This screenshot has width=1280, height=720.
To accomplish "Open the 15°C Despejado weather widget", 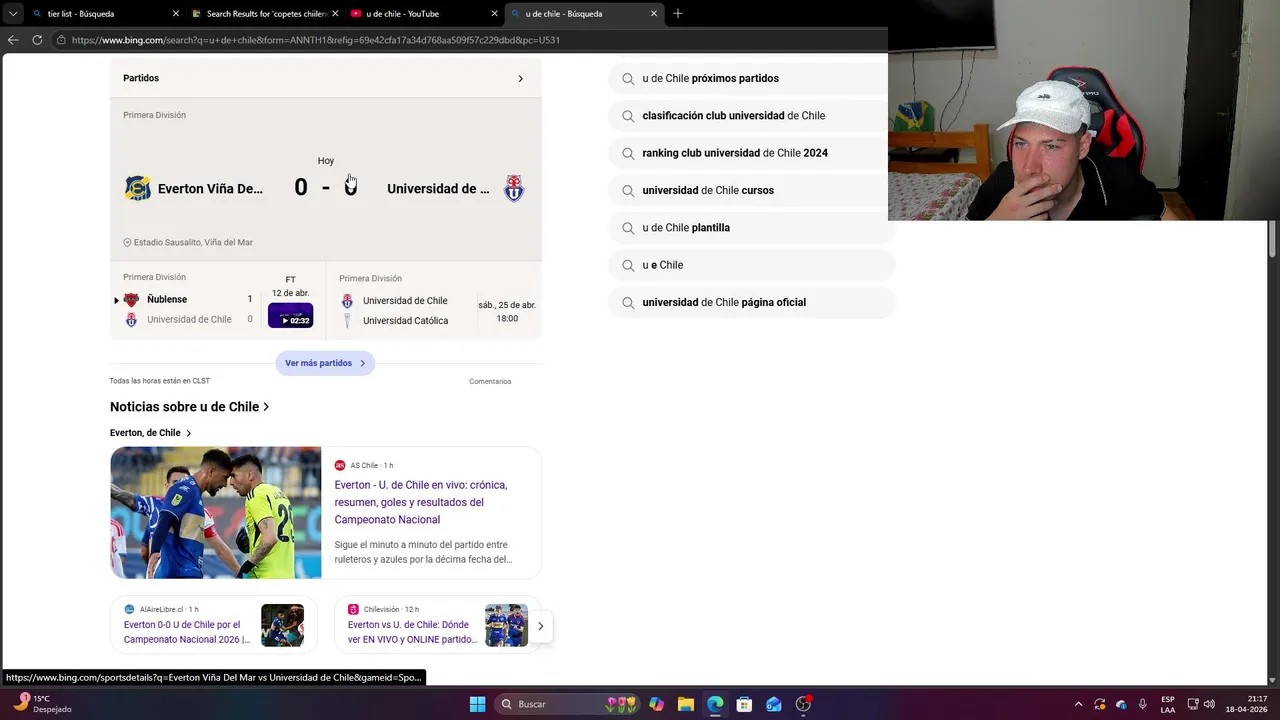I will click(42, 704).
